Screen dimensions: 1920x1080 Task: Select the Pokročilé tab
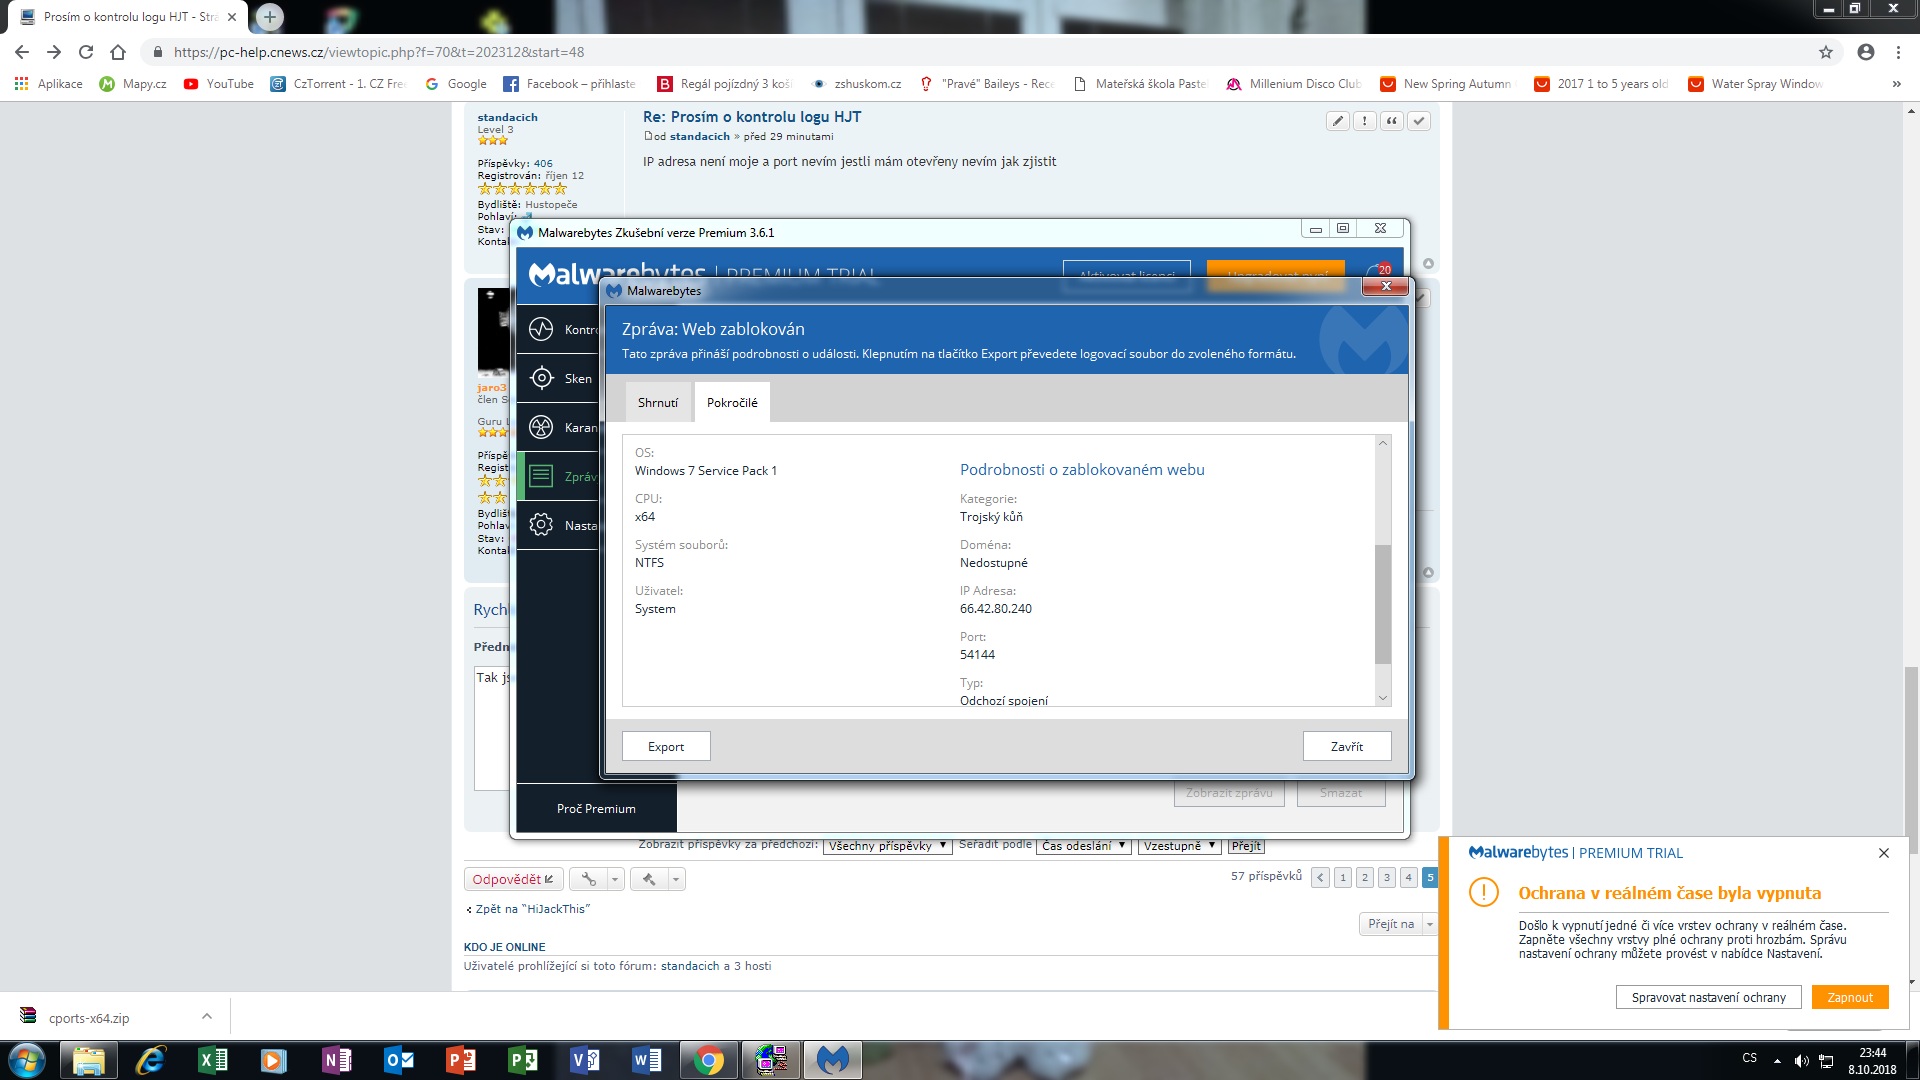[x=732, y=402]
